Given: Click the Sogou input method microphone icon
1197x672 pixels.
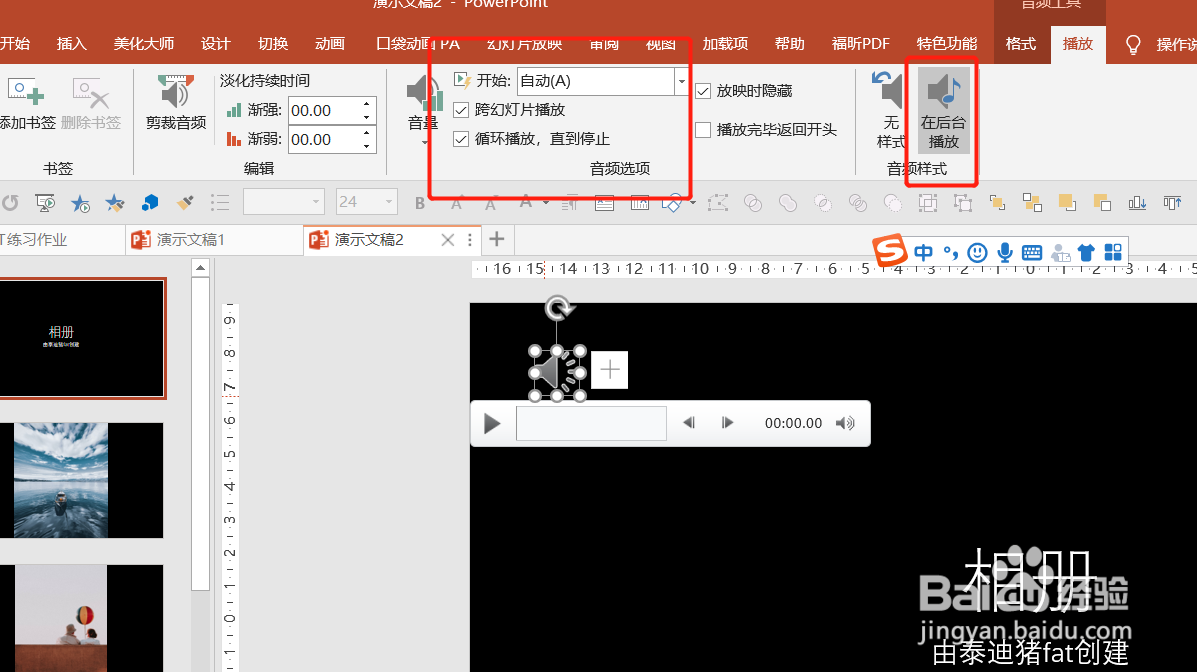Looking at the screenshot, I should tap(1004, 252).
